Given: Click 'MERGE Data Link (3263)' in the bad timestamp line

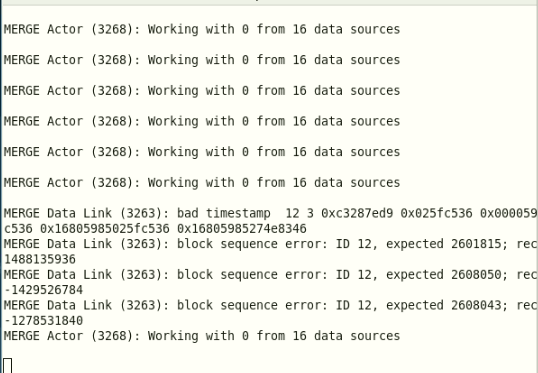Looking at the screenshot, I should point(87,213).
